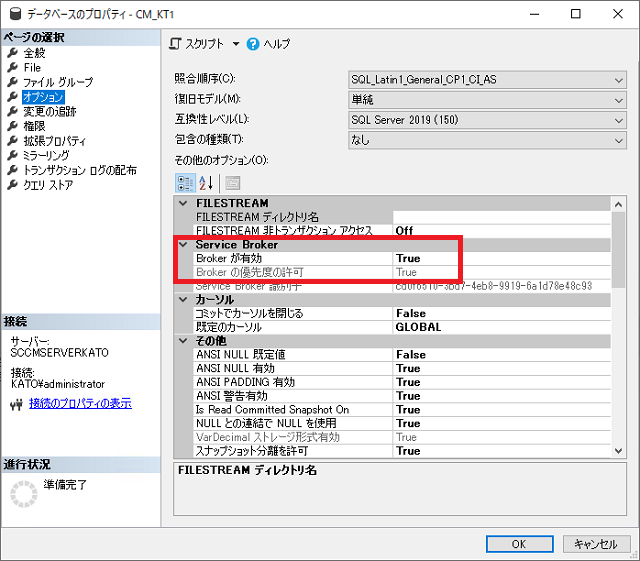Viewport: 640px width, 561px height.
Task: Click the スクリプト script icon
Action: pyautogui.click(x=176, y=44)
